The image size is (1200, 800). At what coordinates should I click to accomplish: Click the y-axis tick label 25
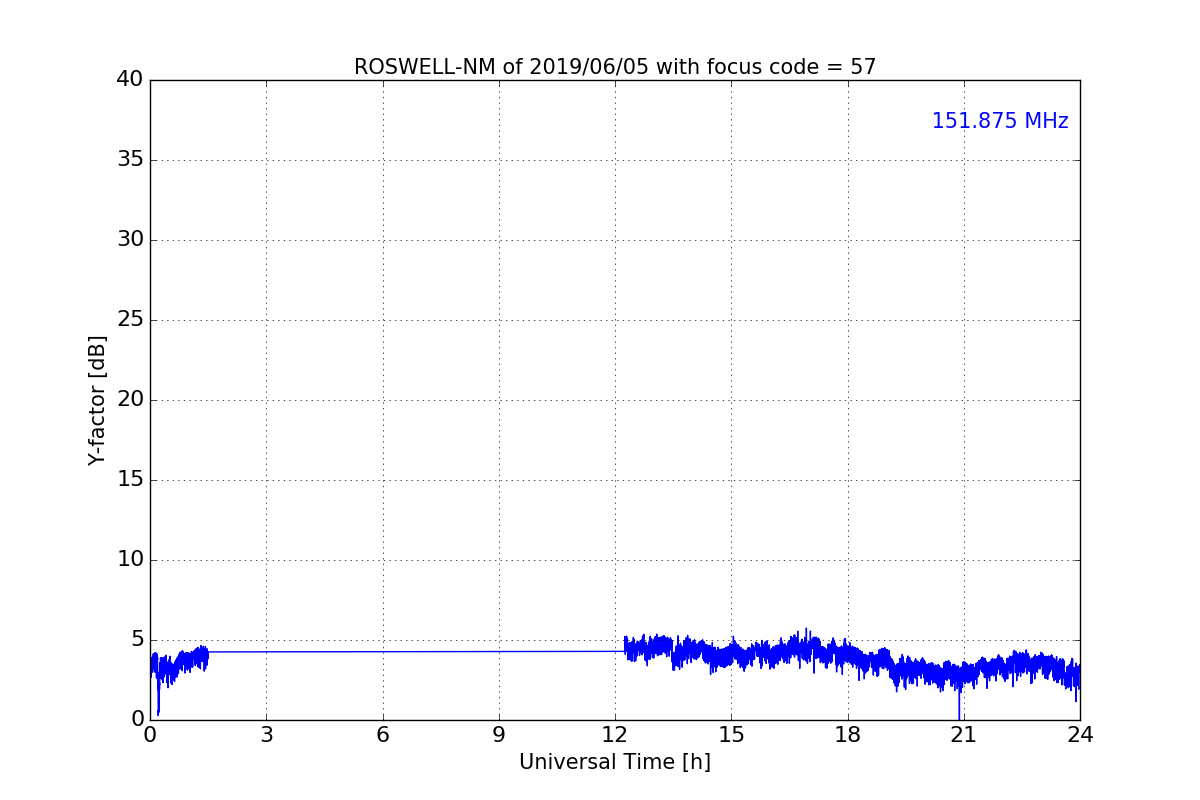click(130, 320)
